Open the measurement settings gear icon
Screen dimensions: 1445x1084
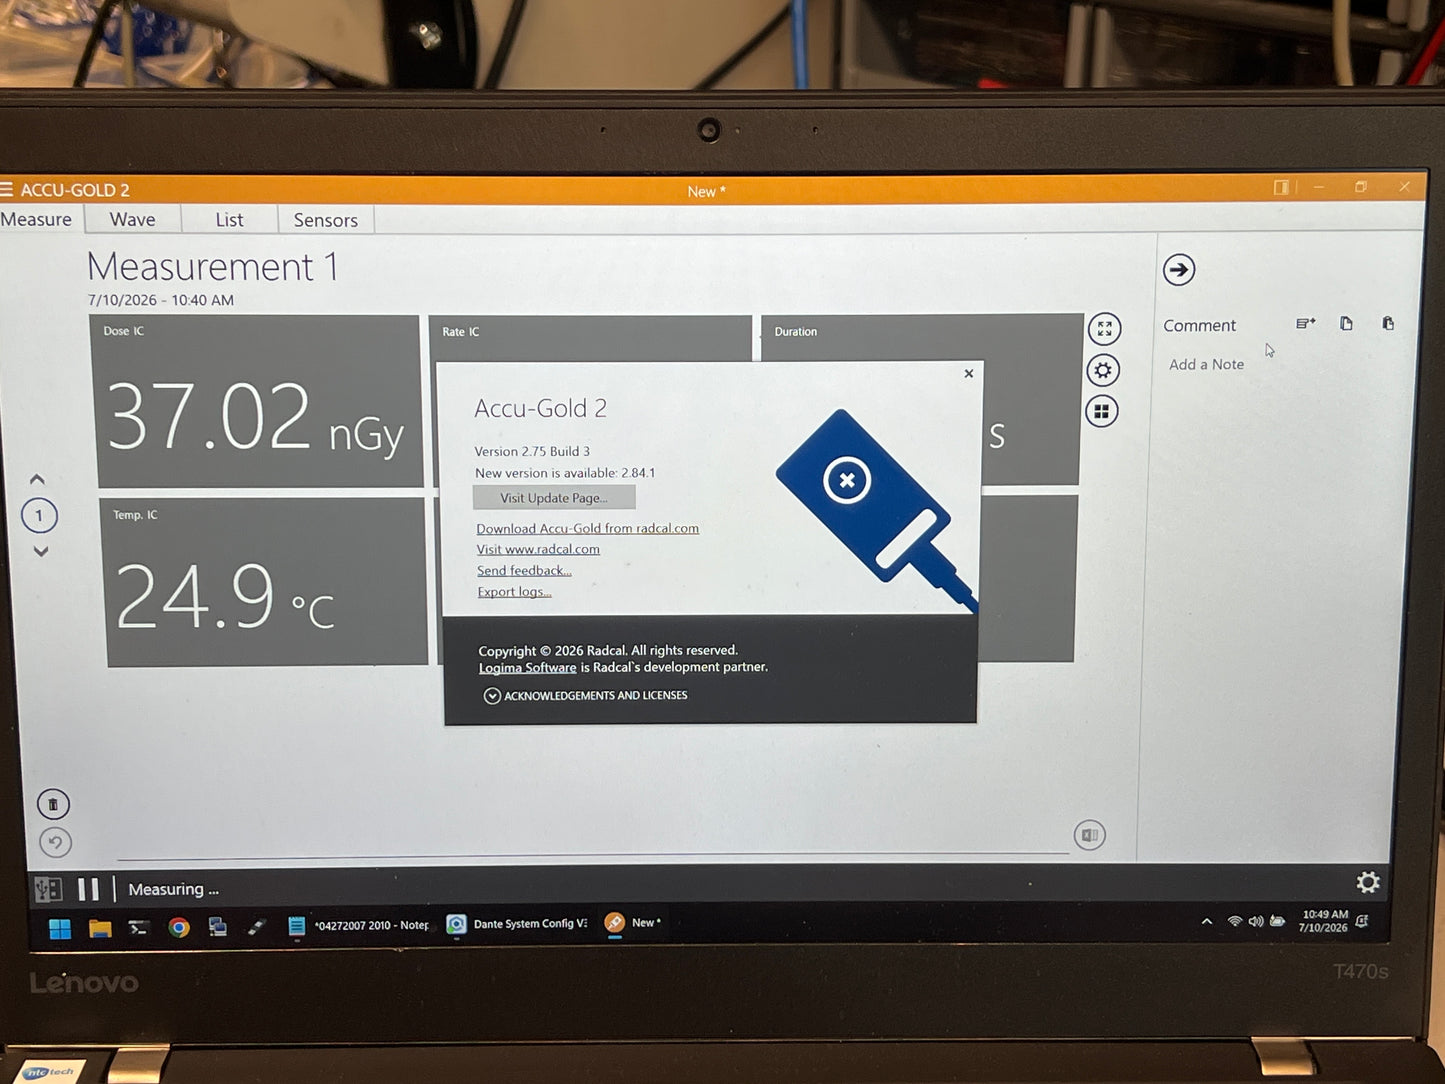1103,371
